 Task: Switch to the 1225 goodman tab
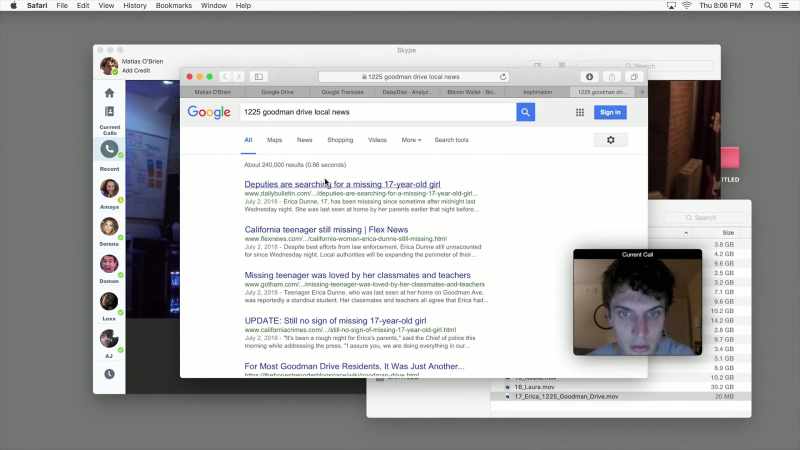(601, 92)
